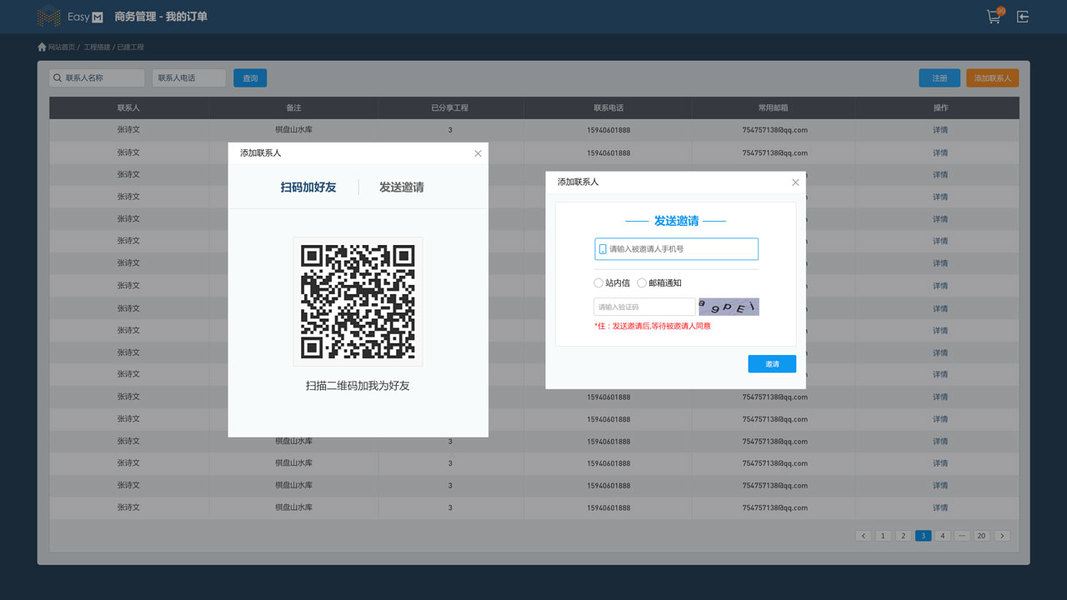Image resolution: width=1067 pixels, height=600 pixels.
Task: Select the 邮箱通知 radio option
Action: (x=642, y=283)
